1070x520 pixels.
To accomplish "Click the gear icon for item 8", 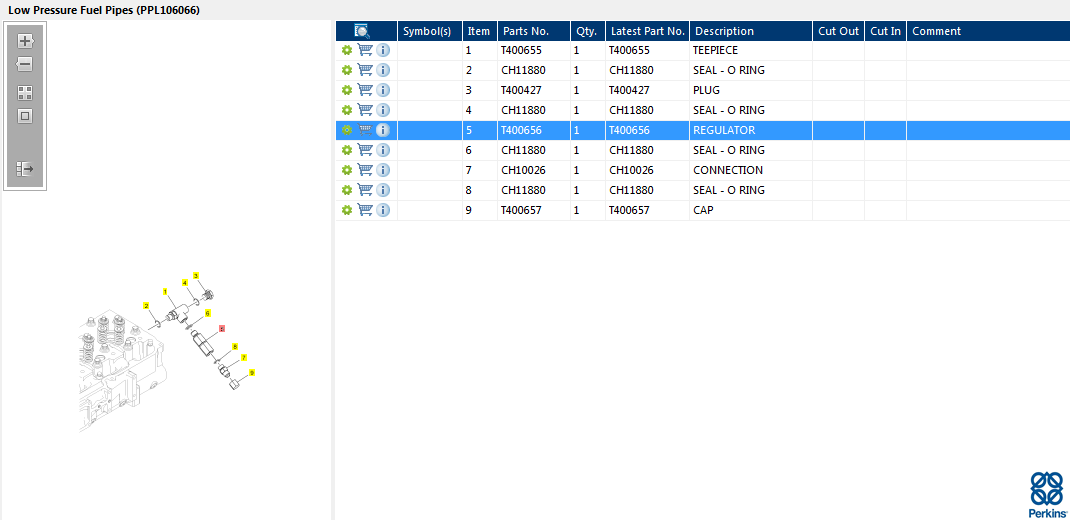I will pos(347,190).
